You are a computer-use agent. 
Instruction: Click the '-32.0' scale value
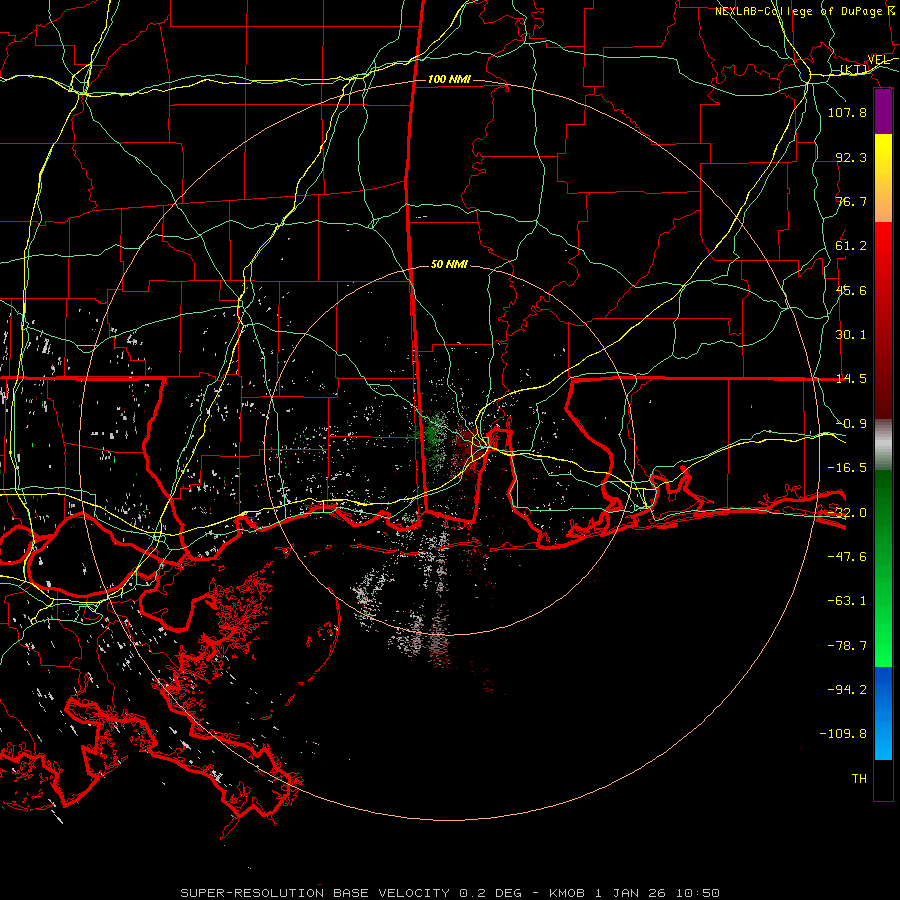[847, 513]
